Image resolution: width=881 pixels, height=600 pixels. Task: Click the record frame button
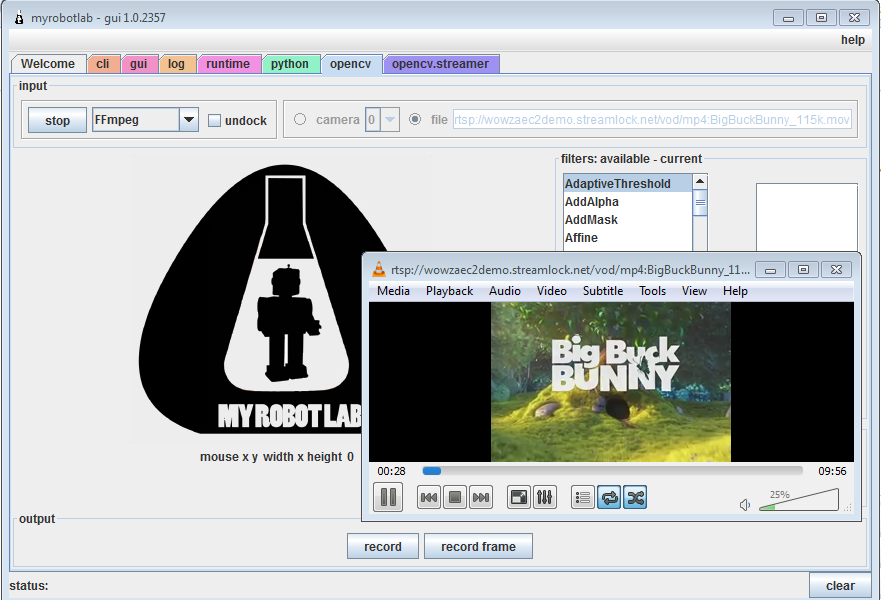478,547
